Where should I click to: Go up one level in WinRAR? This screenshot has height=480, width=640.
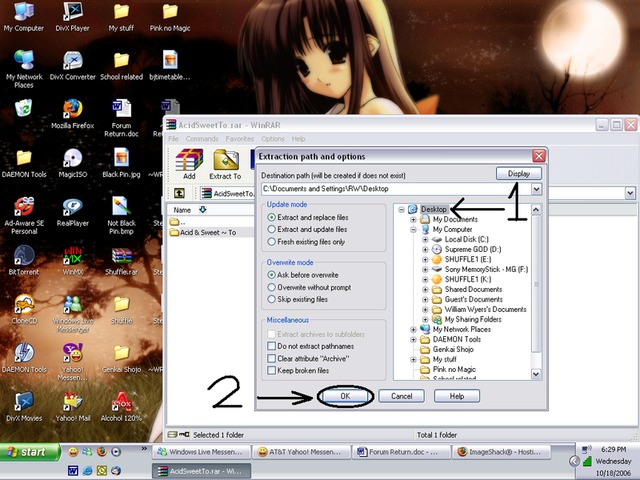[x=179, y=193]
